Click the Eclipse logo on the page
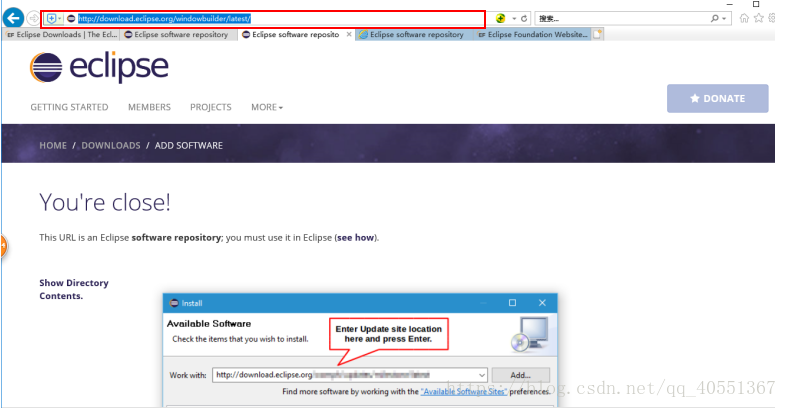 pos(99,67)
